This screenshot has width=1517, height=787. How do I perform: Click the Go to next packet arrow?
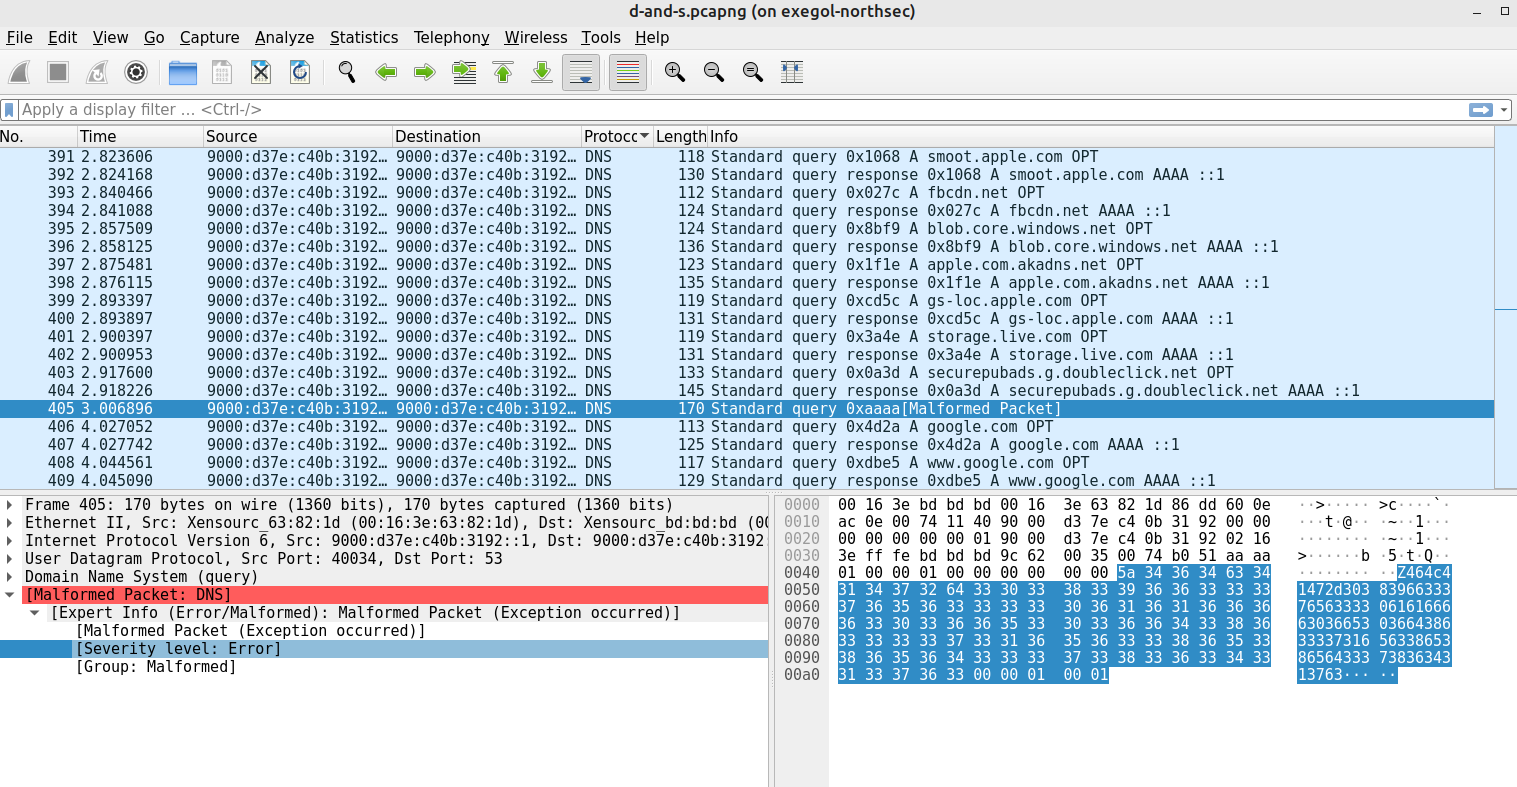click(424, 72)
